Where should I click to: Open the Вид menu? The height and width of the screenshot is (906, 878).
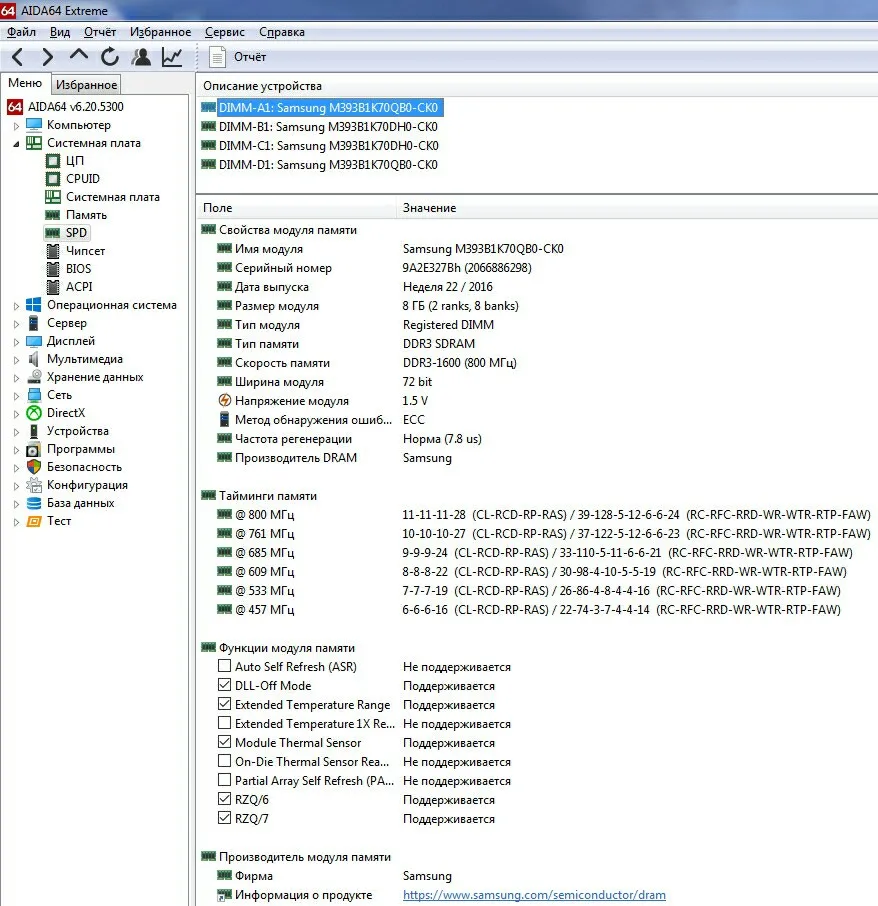59,32
